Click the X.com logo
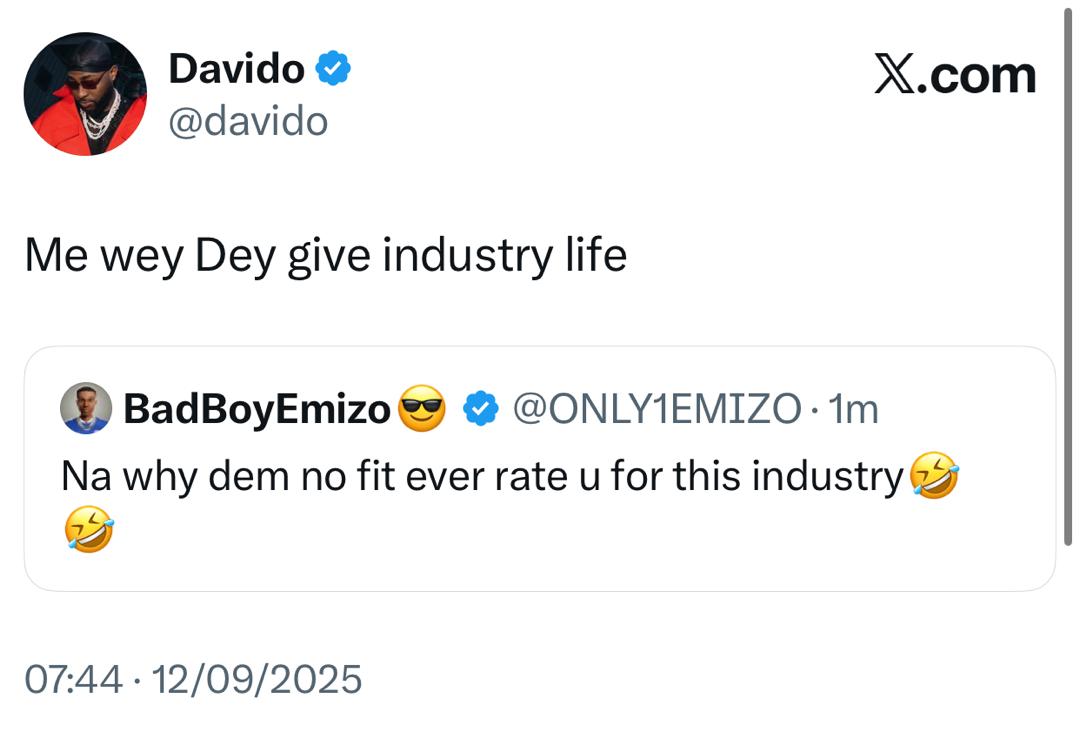1080x739 pixels. point(955,72)
